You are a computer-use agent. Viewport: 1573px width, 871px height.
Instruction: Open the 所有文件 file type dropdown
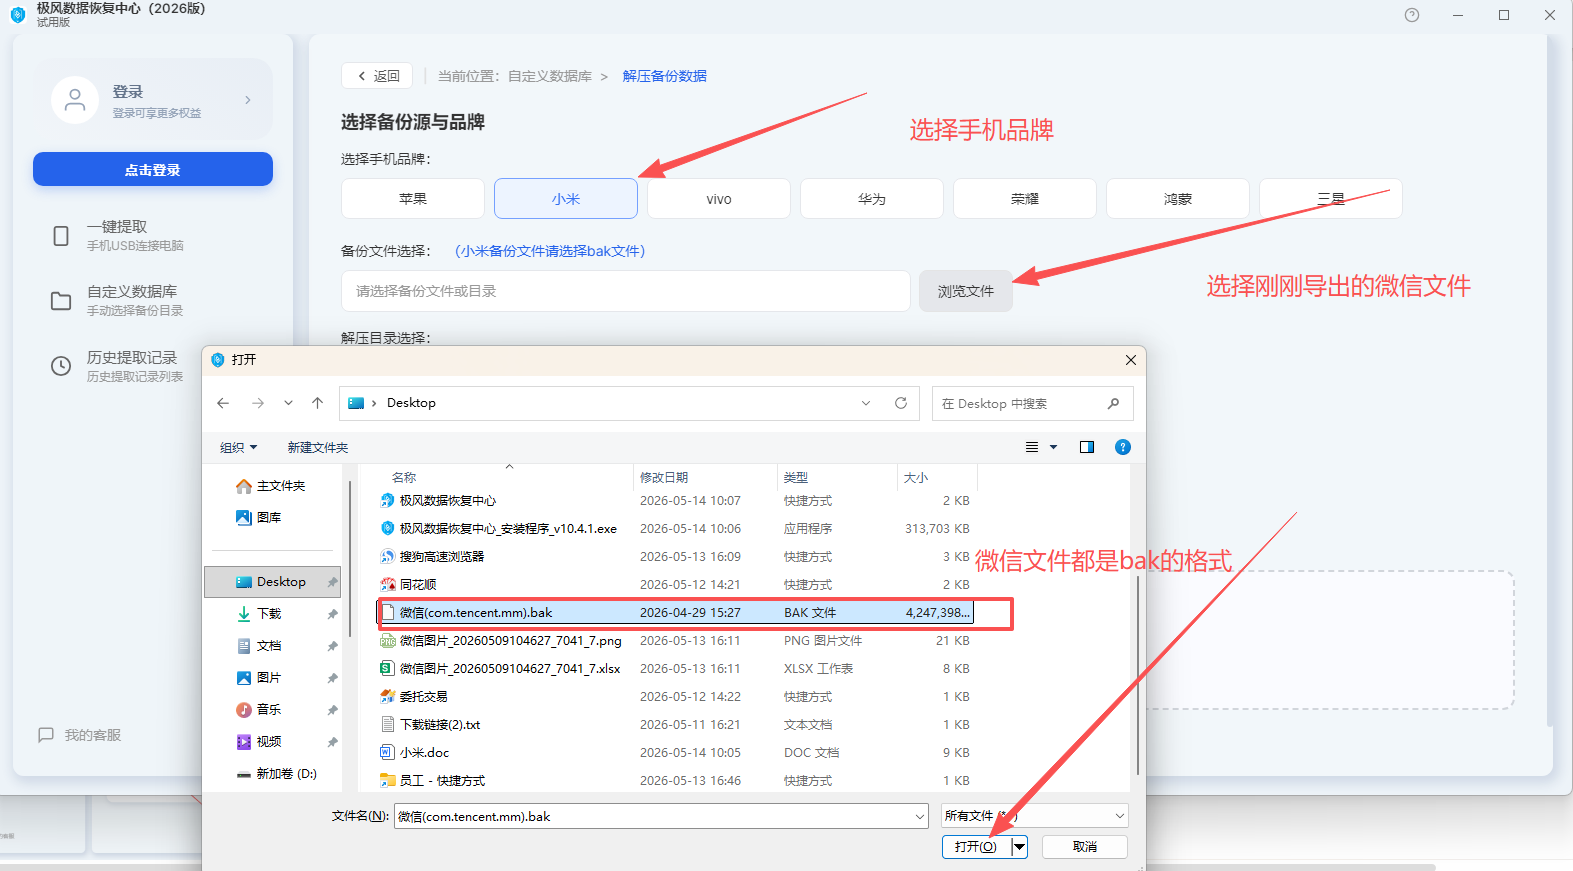(1035, 816)
